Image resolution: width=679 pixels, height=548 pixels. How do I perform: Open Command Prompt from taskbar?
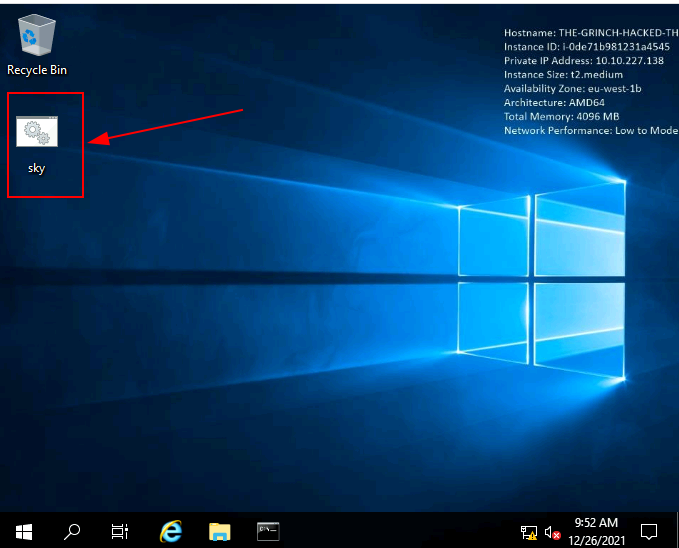(268, 532)
